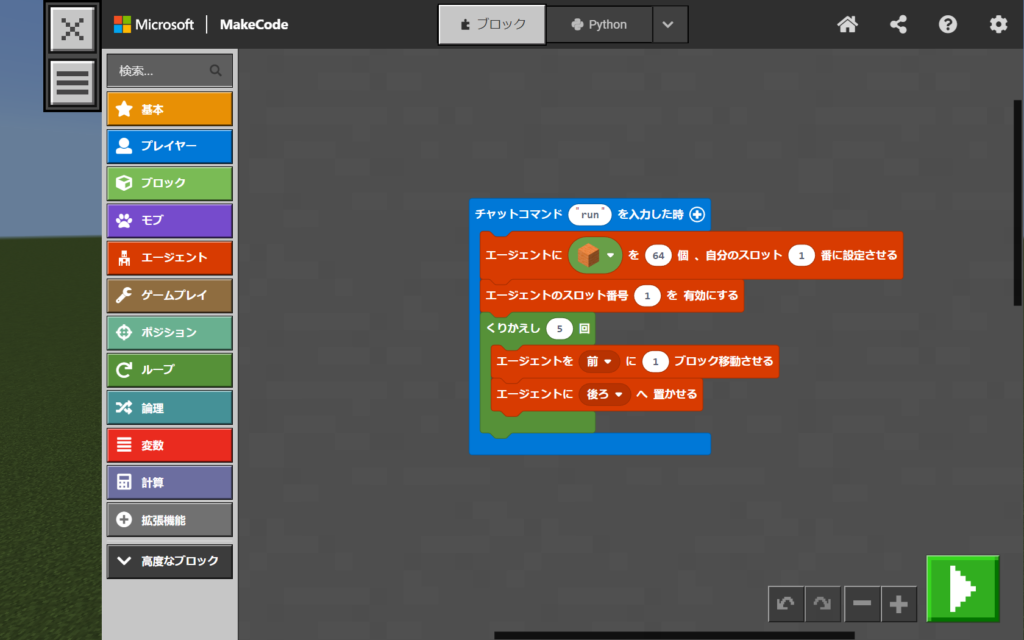Click the 検索 search field
Viewport: 1024px width, 640px height.
pyautogui.click(x=160, y=71)
